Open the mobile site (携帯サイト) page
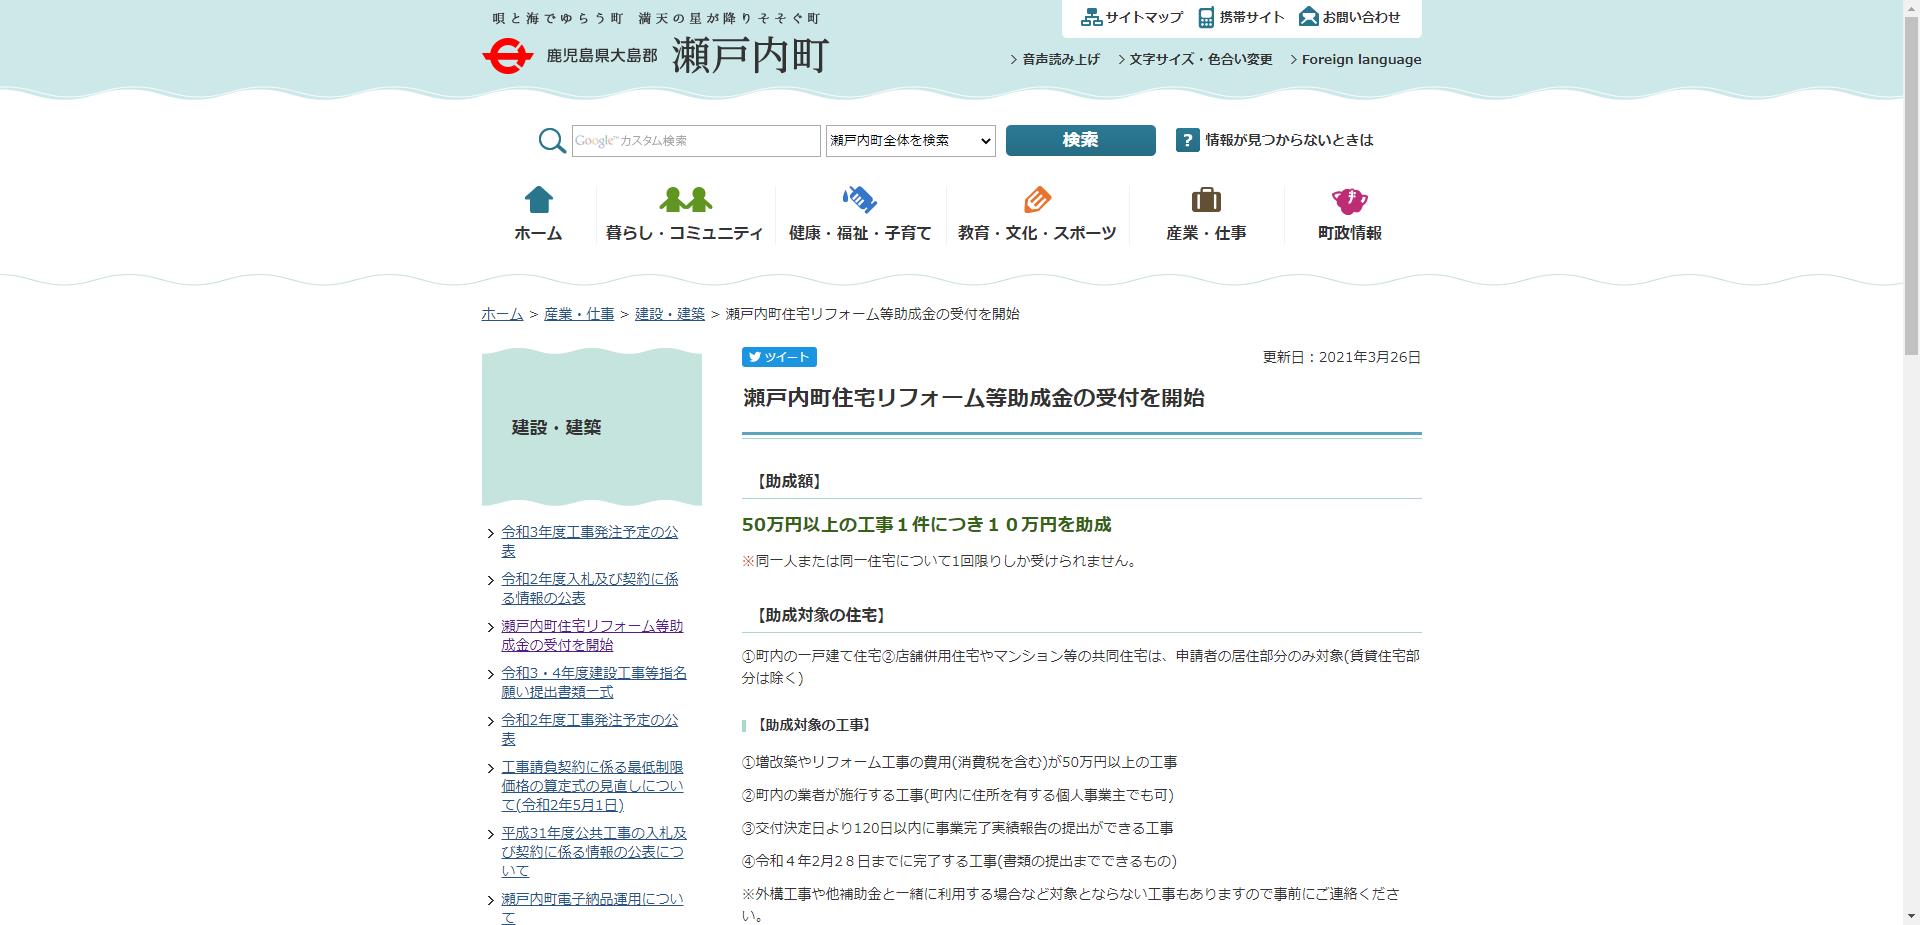This screenshot has height=925, width=1920. [x=1243, y=17]
